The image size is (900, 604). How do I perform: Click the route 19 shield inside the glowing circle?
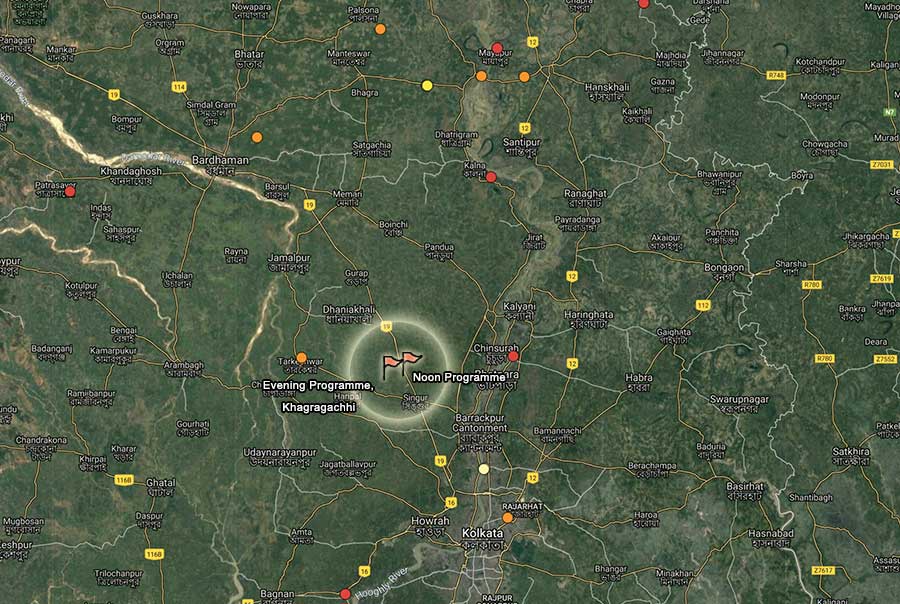[386, 327]
